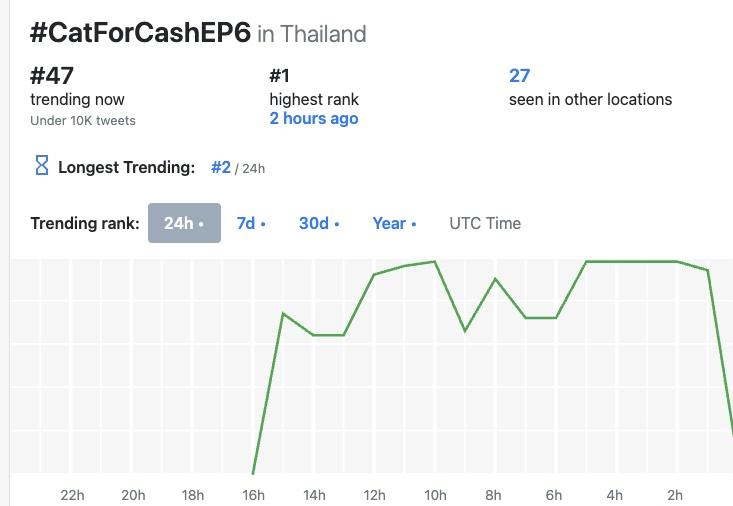Click the #47 trending now rank
The height and width of the screenshot is (506, 733).
[52, 75]
